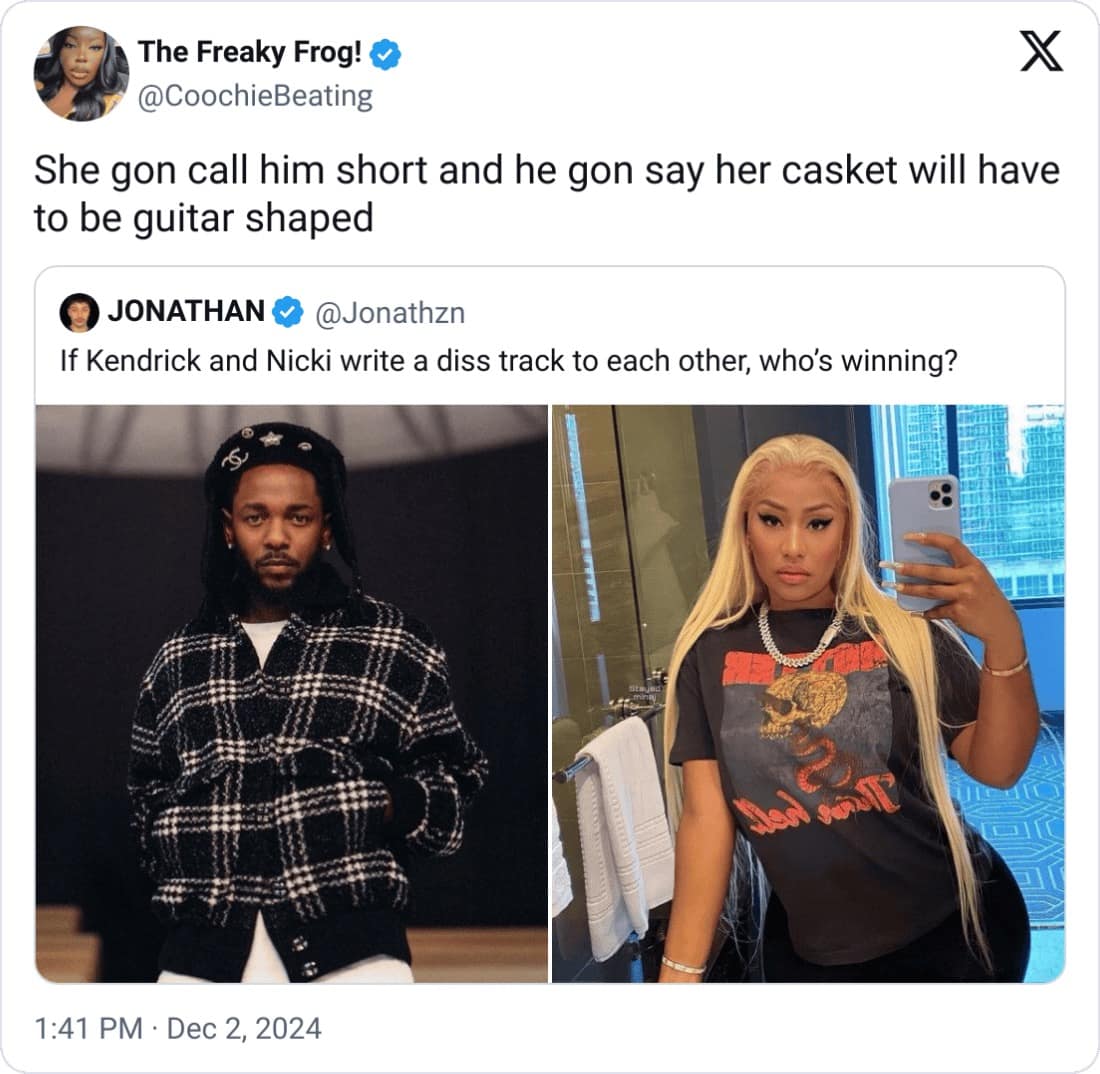Open the 1:41 PM timestamp link
This screenshot has height=1074, width=1100.
pos(88,1028)
